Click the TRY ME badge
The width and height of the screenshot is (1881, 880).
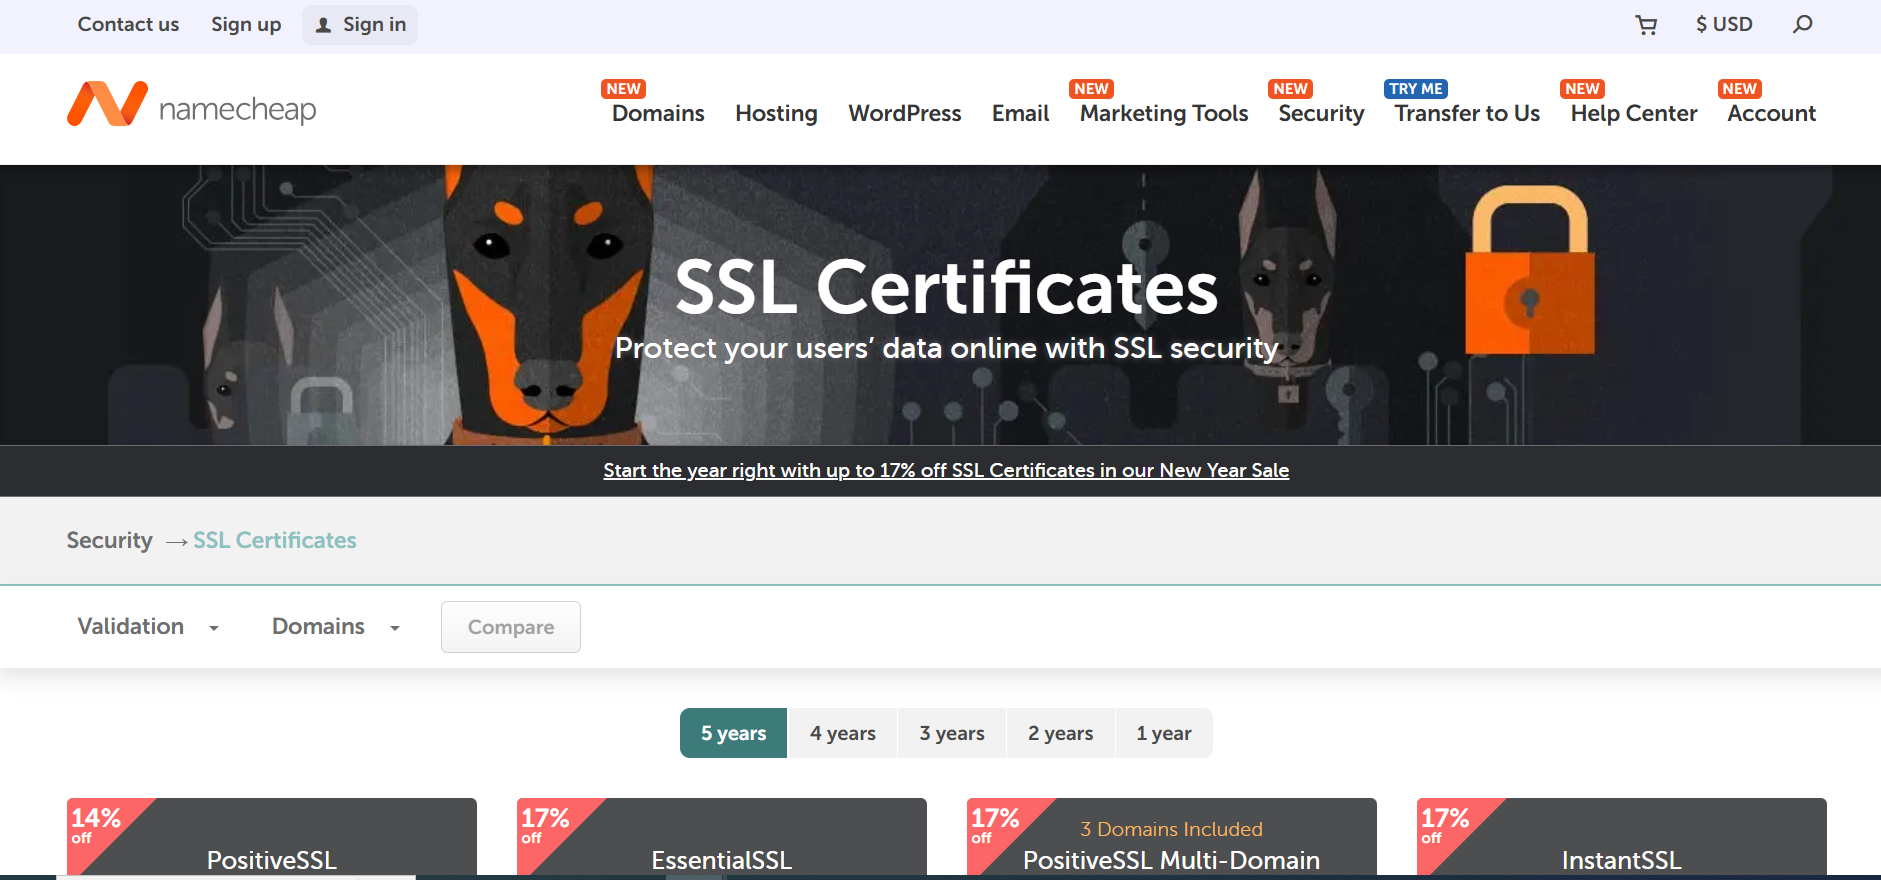[1416, 89]
